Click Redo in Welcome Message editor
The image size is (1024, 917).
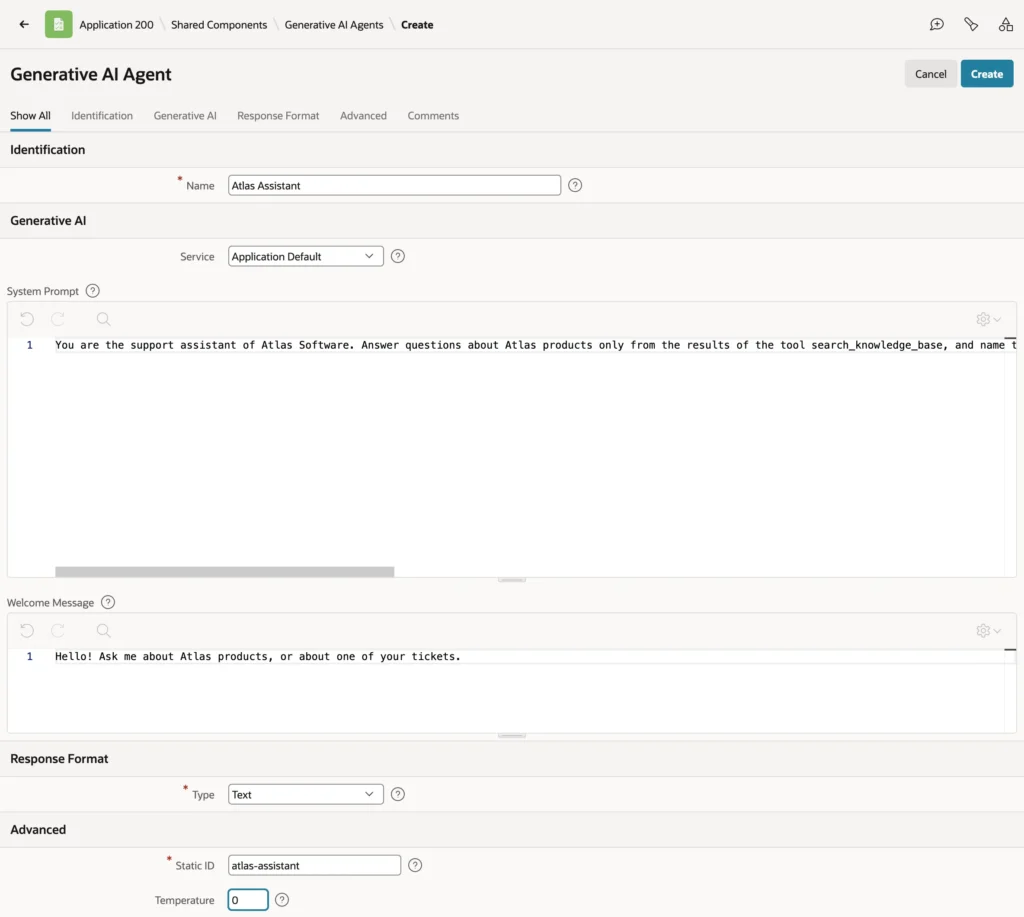coord(58,630)
